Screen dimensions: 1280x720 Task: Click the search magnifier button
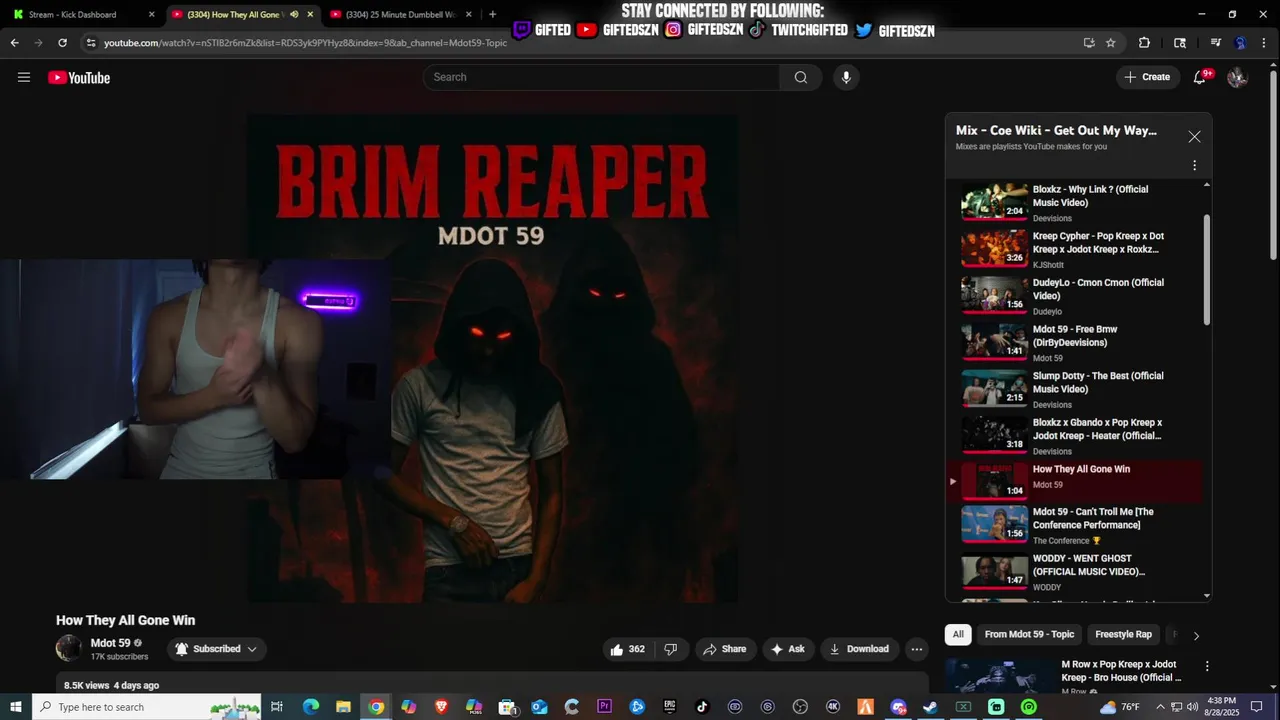click(801, 77)
